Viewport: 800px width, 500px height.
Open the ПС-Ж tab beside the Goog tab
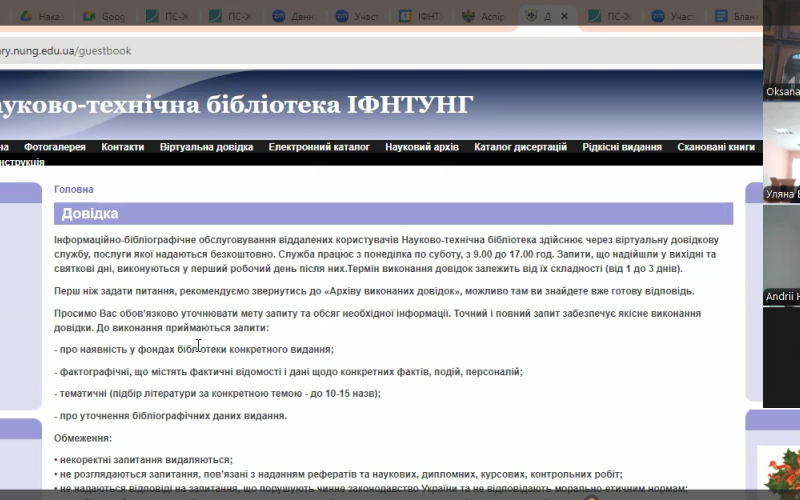(x=168, y=16)
